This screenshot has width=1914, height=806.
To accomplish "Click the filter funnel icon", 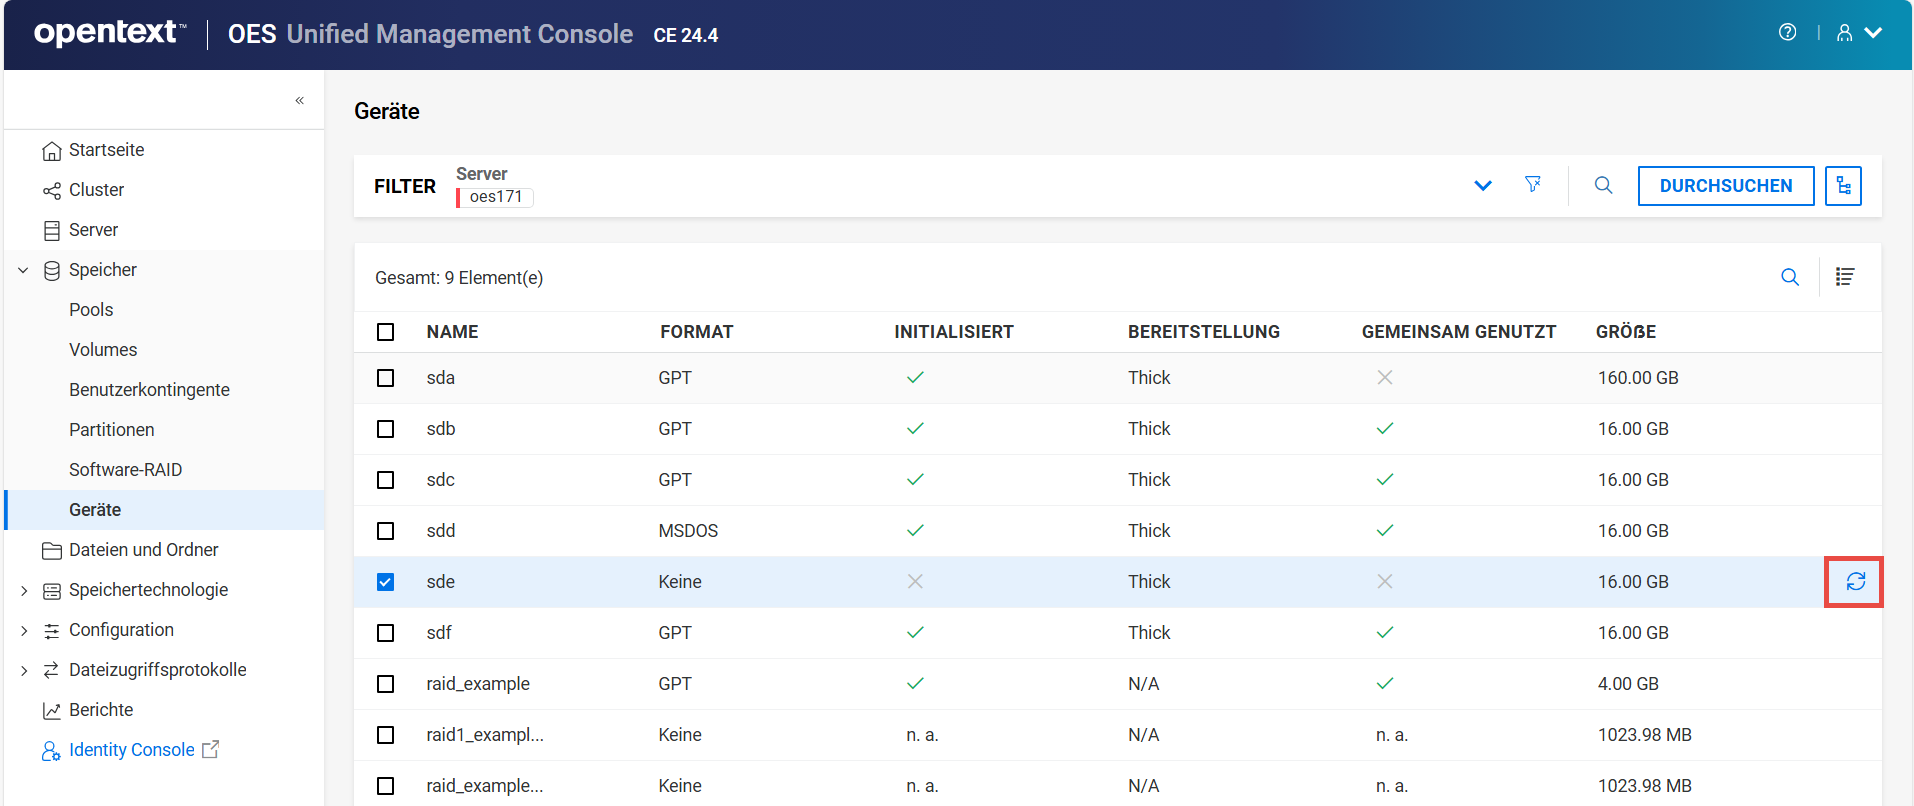I will [1532, 185].
